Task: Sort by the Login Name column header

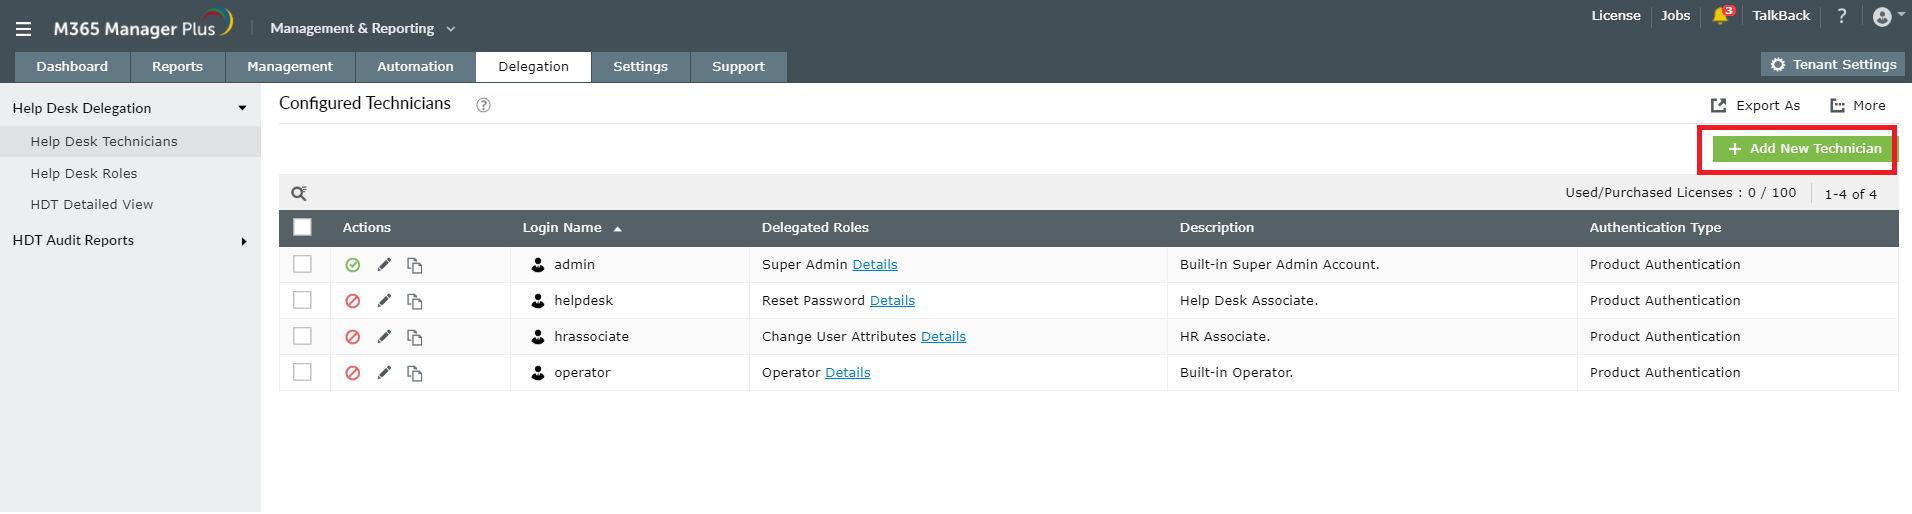Action: (x=562, y=228)
